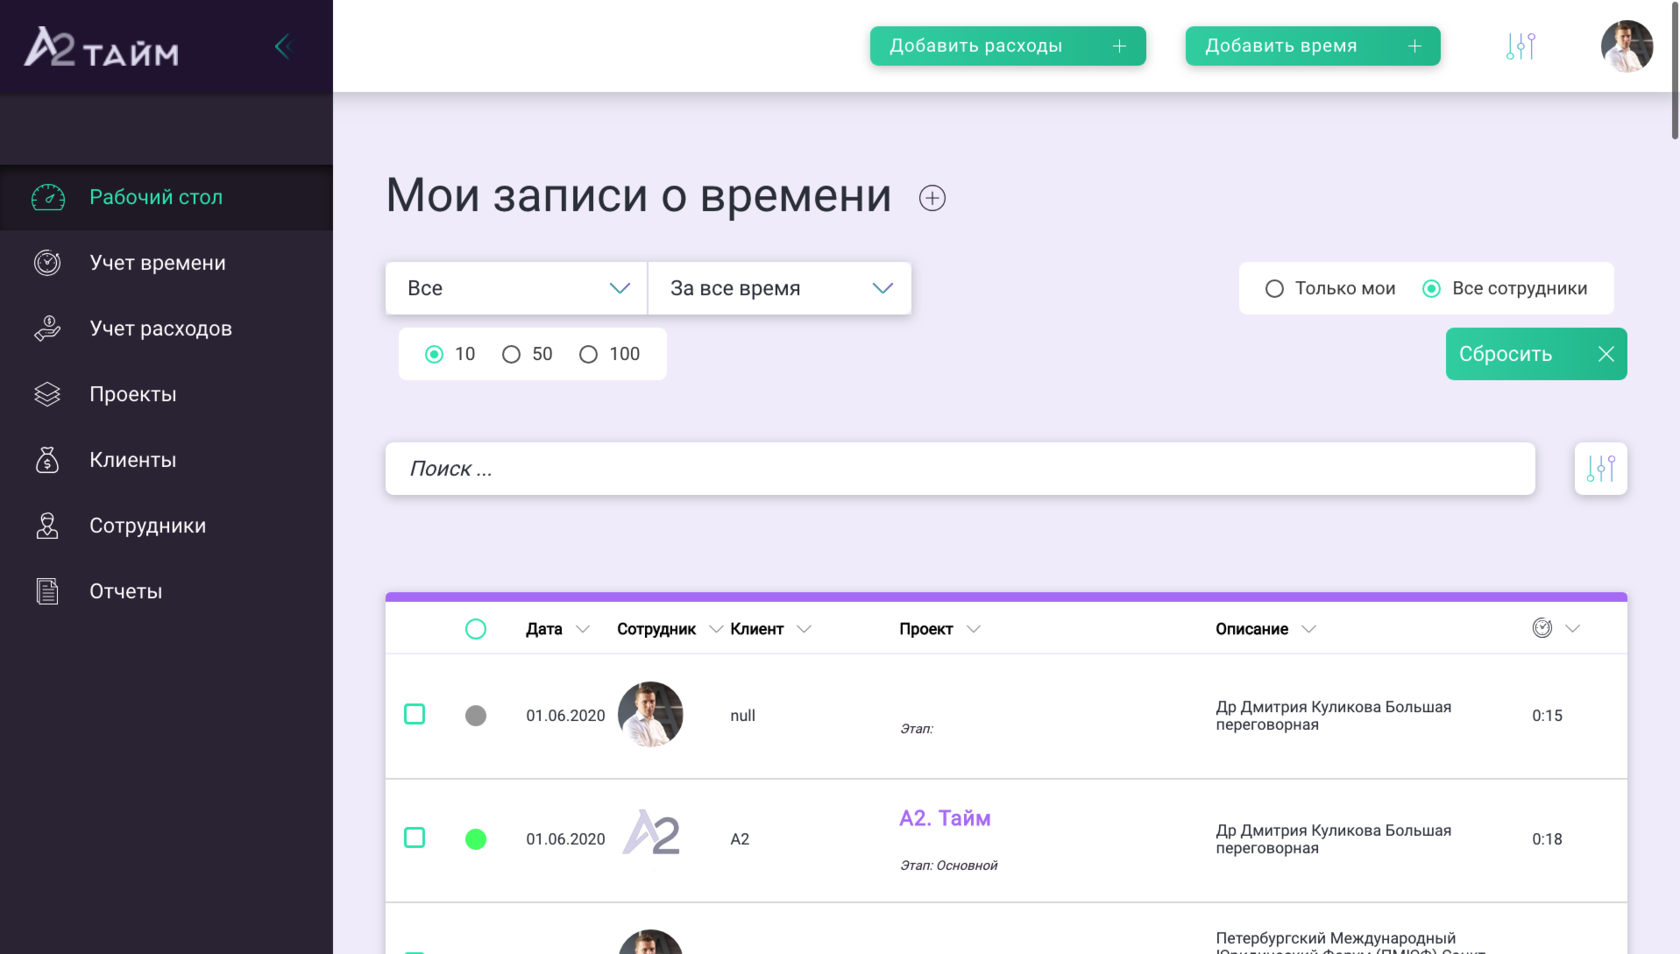Open the А2. Тайм project link
The height and width of the screenshot is (954, 1680).
coord(945,818)
